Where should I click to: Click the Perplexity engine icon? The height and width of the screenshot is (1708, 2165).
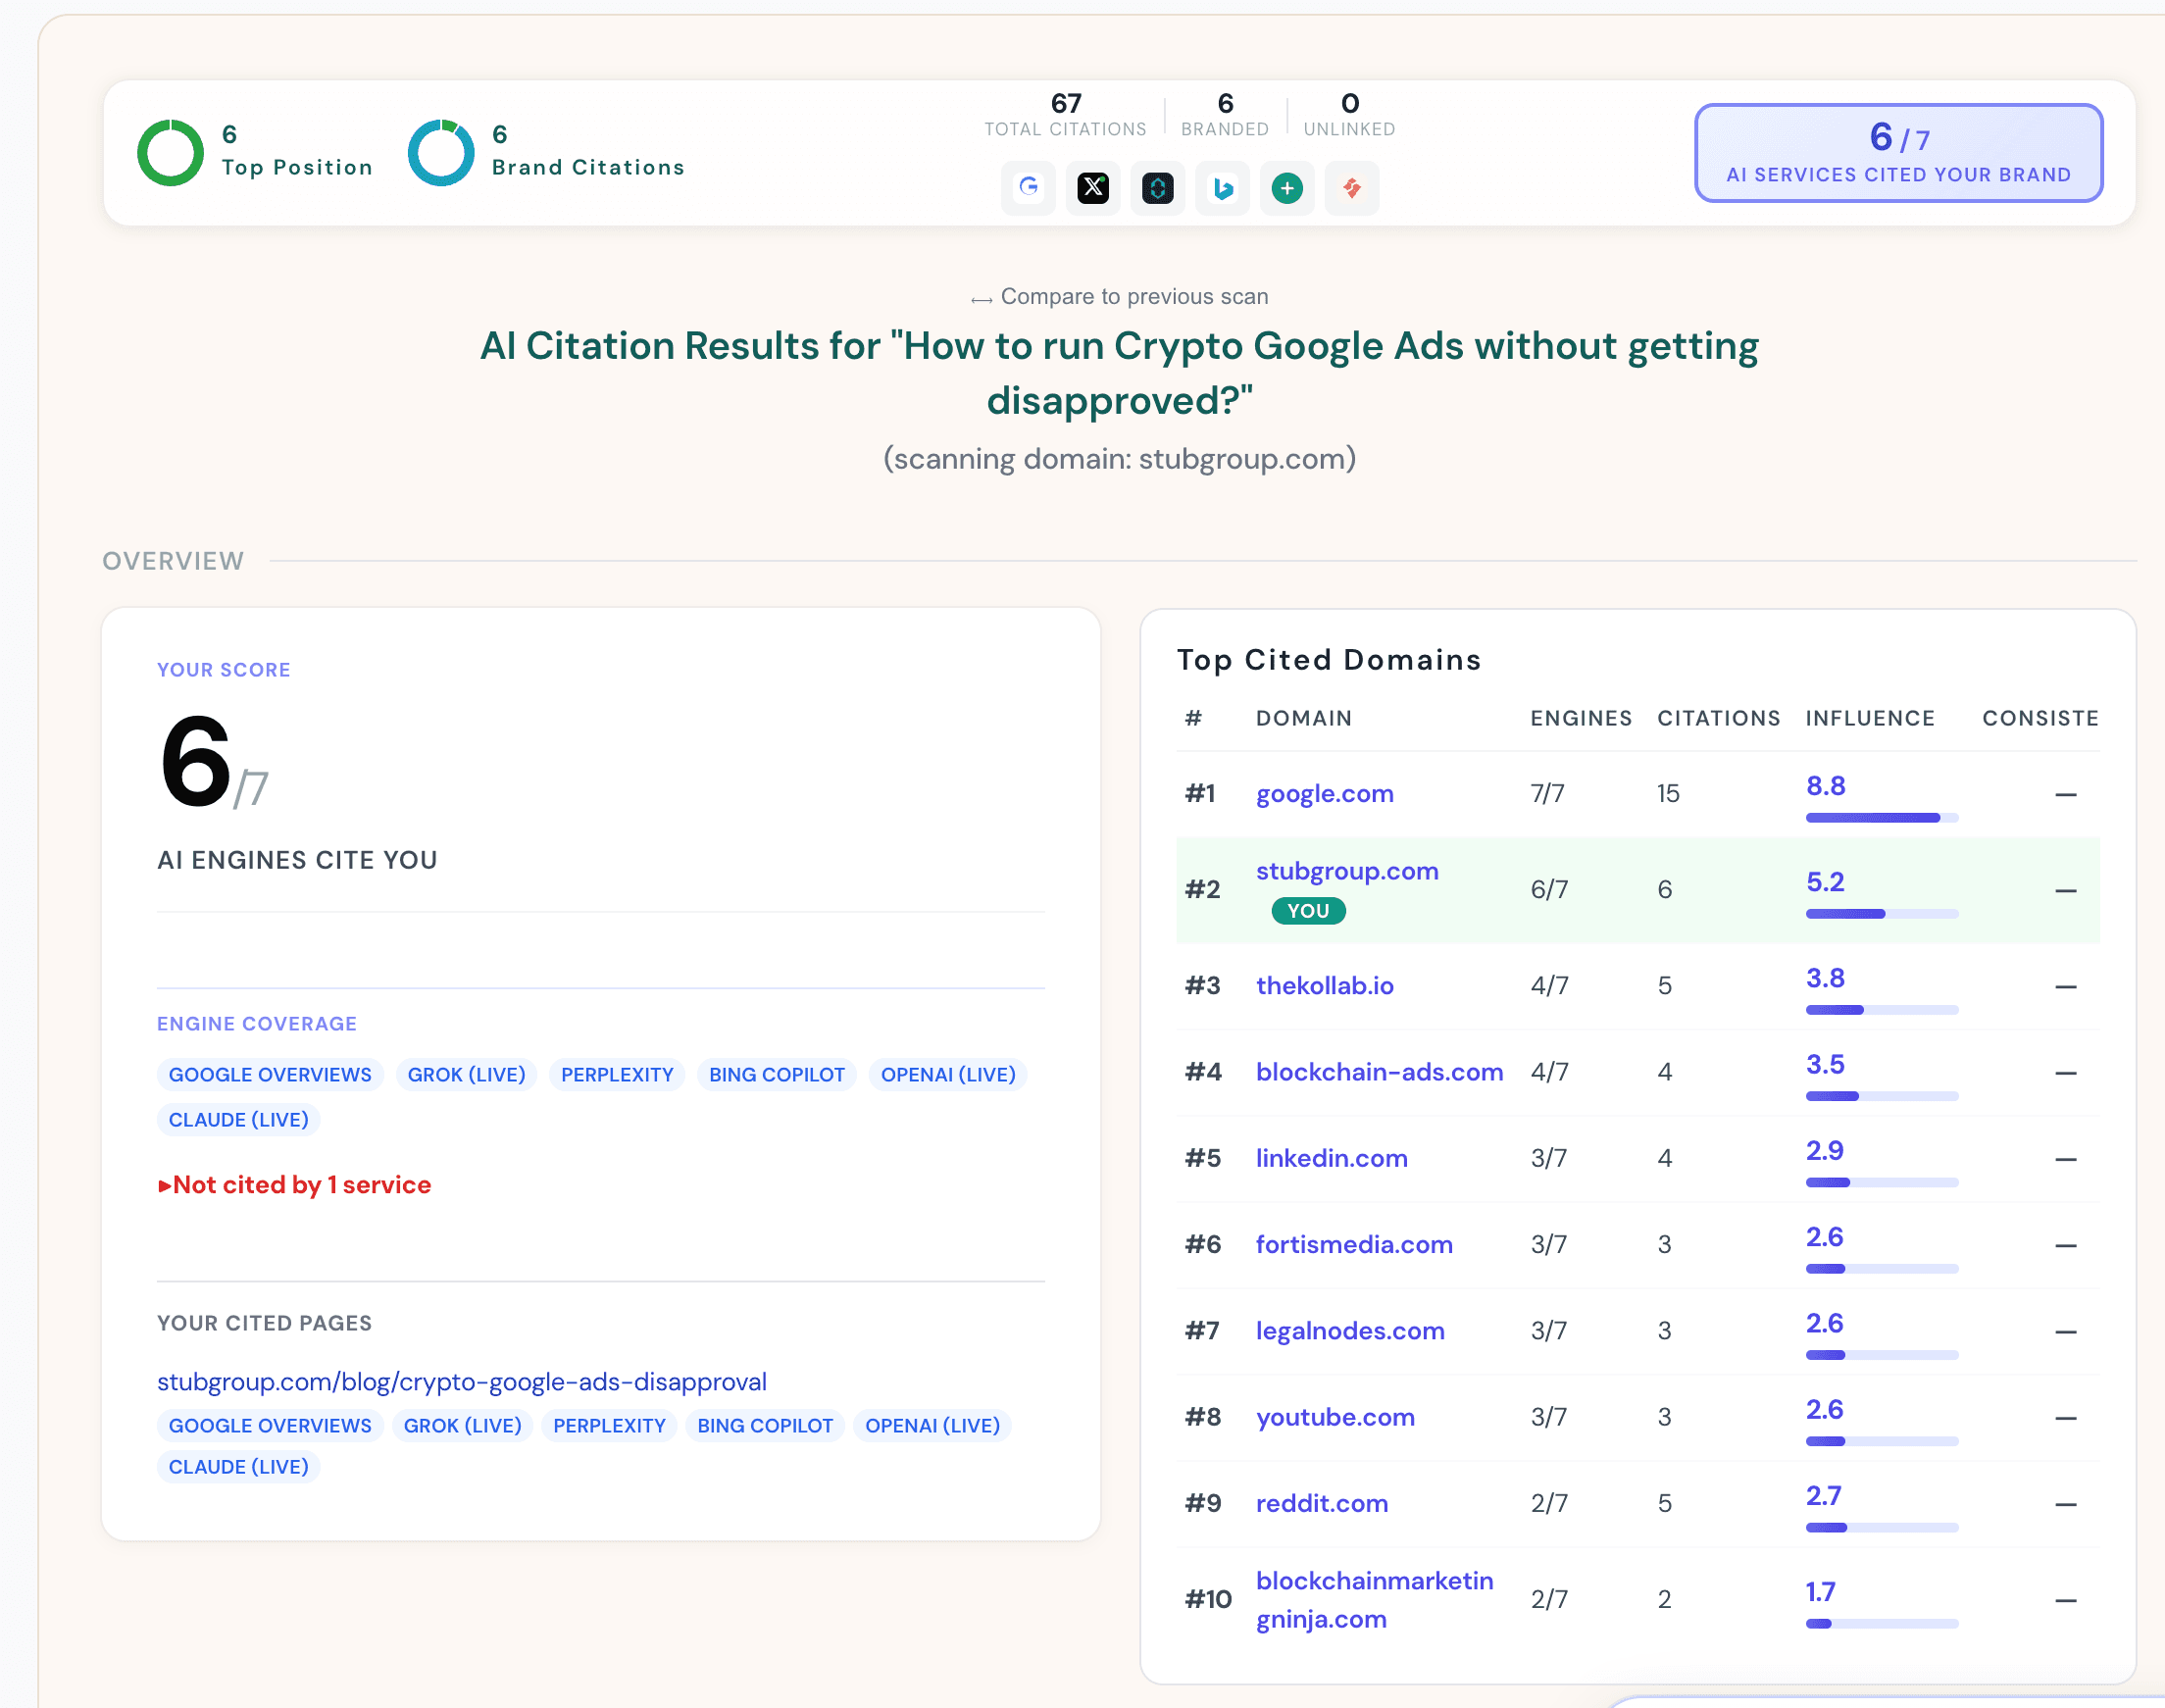tap(1158, 188)
